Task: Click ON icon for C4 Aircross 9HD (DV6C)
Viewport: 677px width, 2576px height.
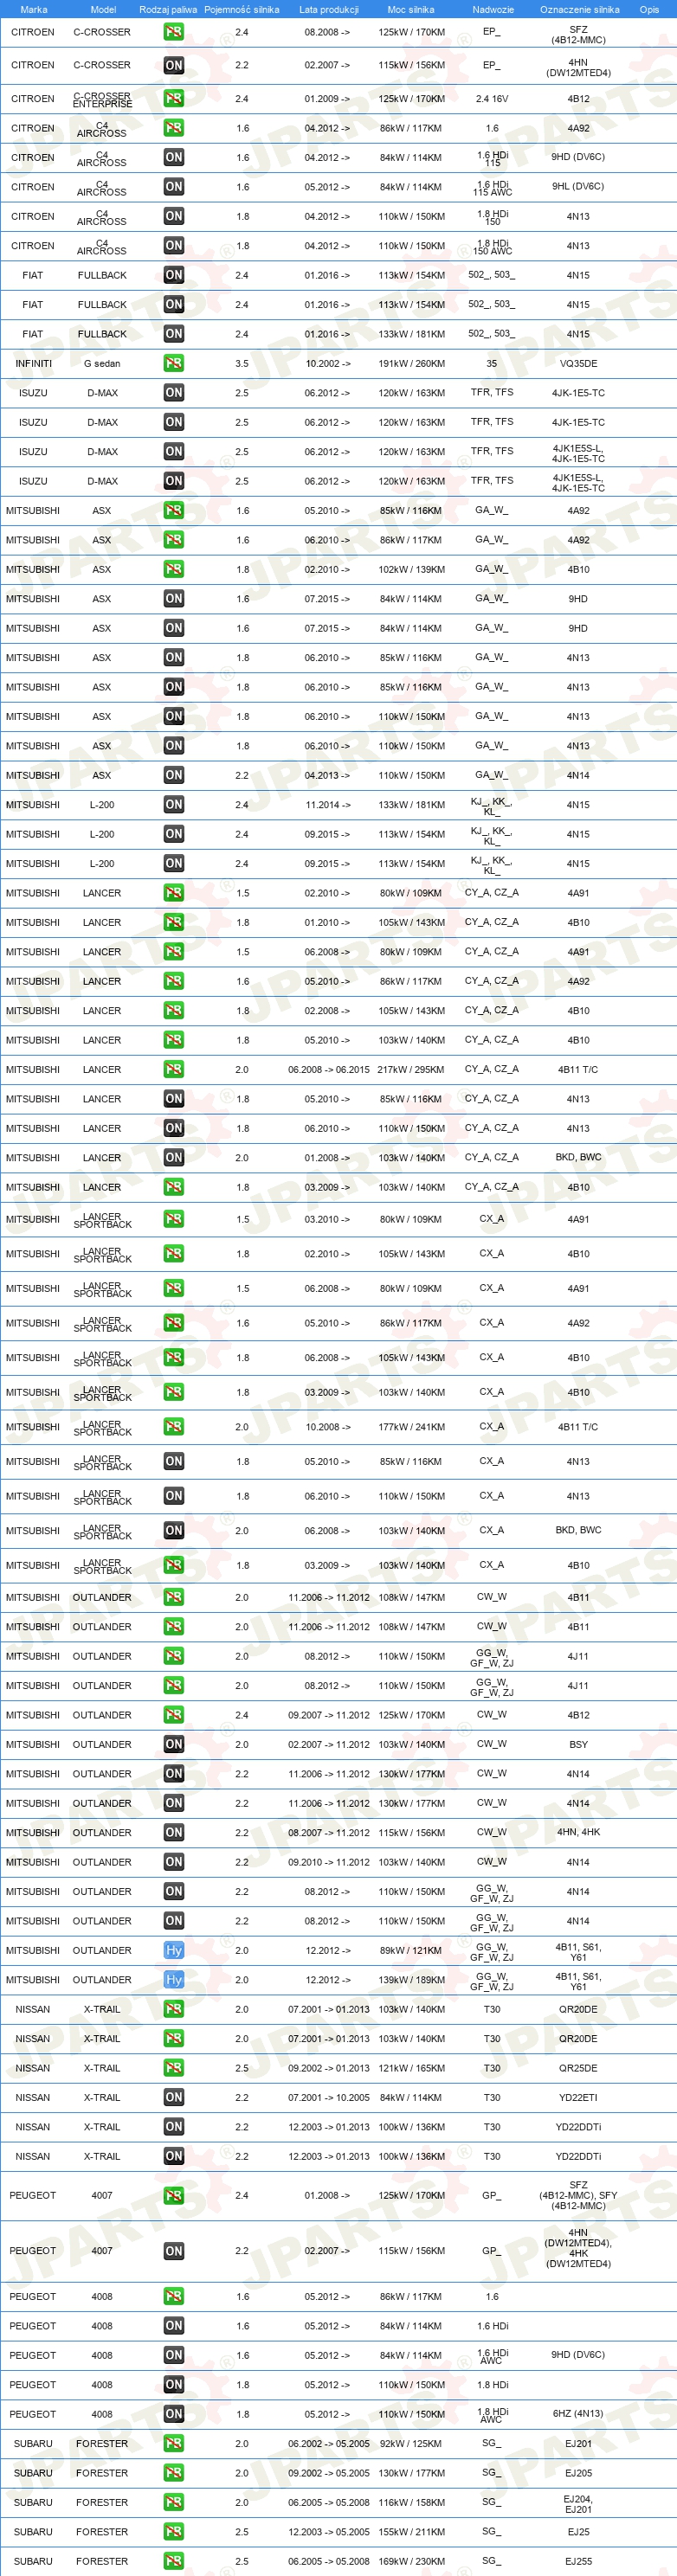Action: coord(174,158)
